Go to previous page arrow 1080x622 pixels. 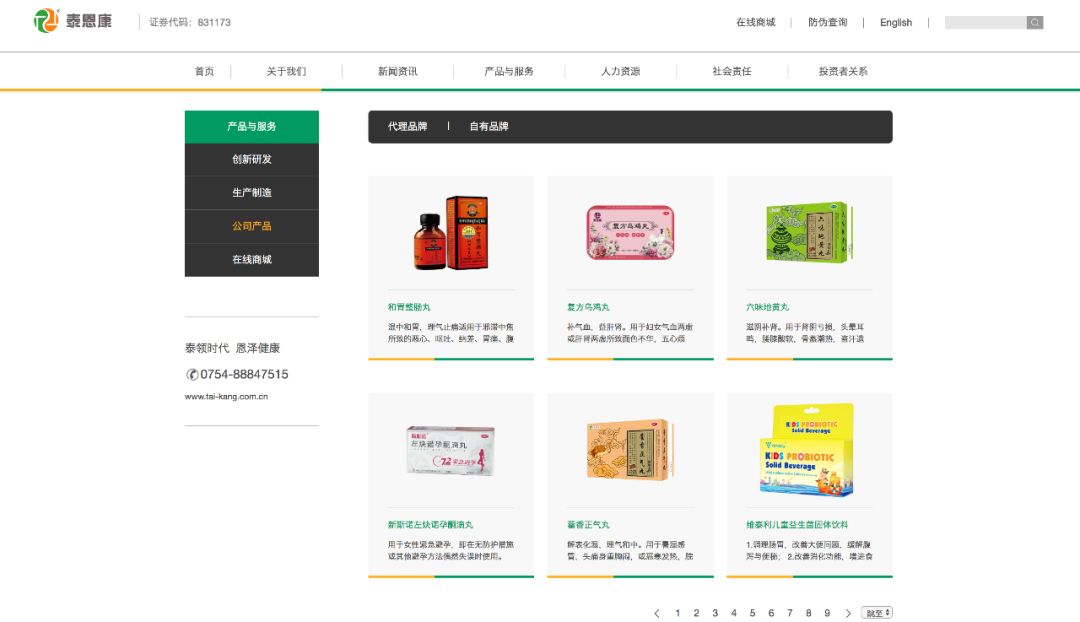657,613
